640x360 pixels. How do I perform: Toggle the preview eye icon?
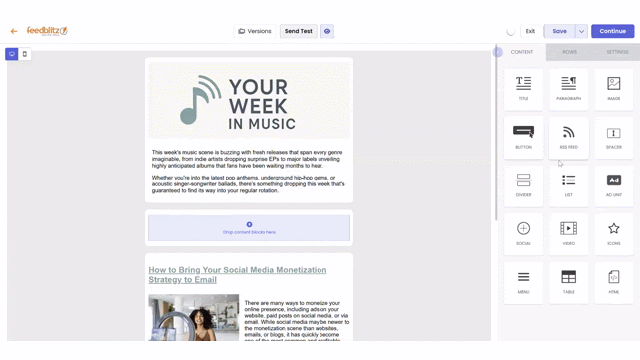coord(327,31)
